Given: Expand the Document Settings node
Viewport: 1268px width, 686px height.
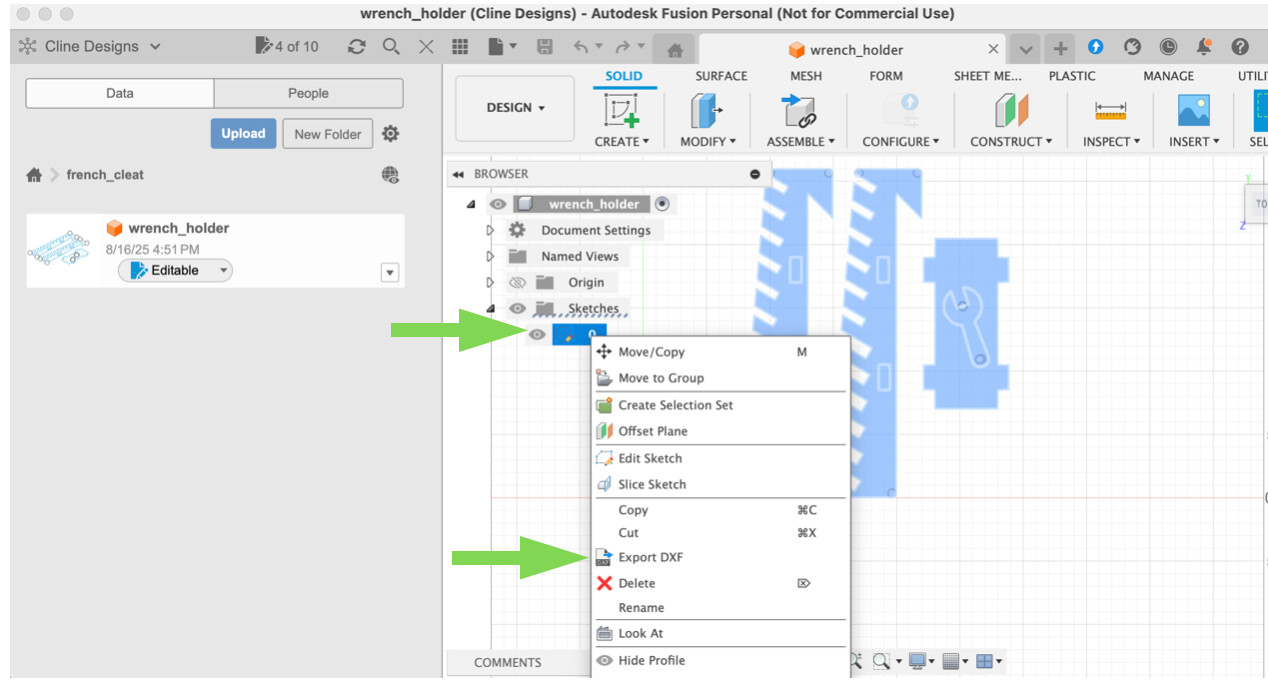Looking at the screenshot, I should click(490, 230).
